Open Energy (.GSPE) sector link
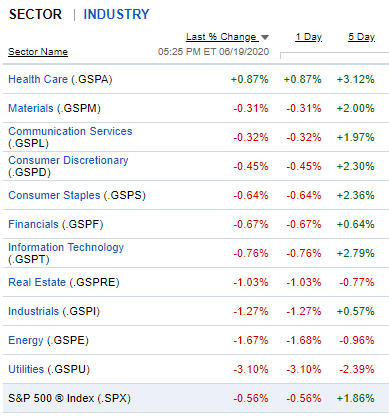This screenshot has height=416, width=389. coord(48,340)
